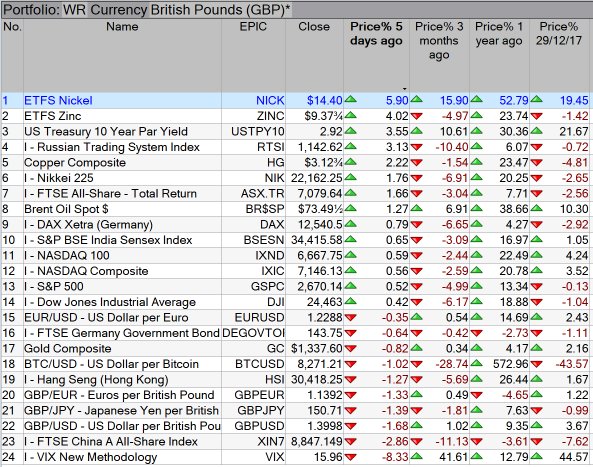
Task: Click the red arrow beside EURUSD -0.35
Action: click(351, 317)
